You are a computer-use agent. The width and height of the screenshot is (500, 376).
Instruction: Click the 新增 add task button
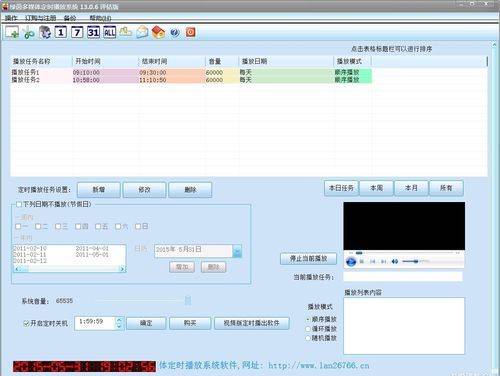point(99,190)
